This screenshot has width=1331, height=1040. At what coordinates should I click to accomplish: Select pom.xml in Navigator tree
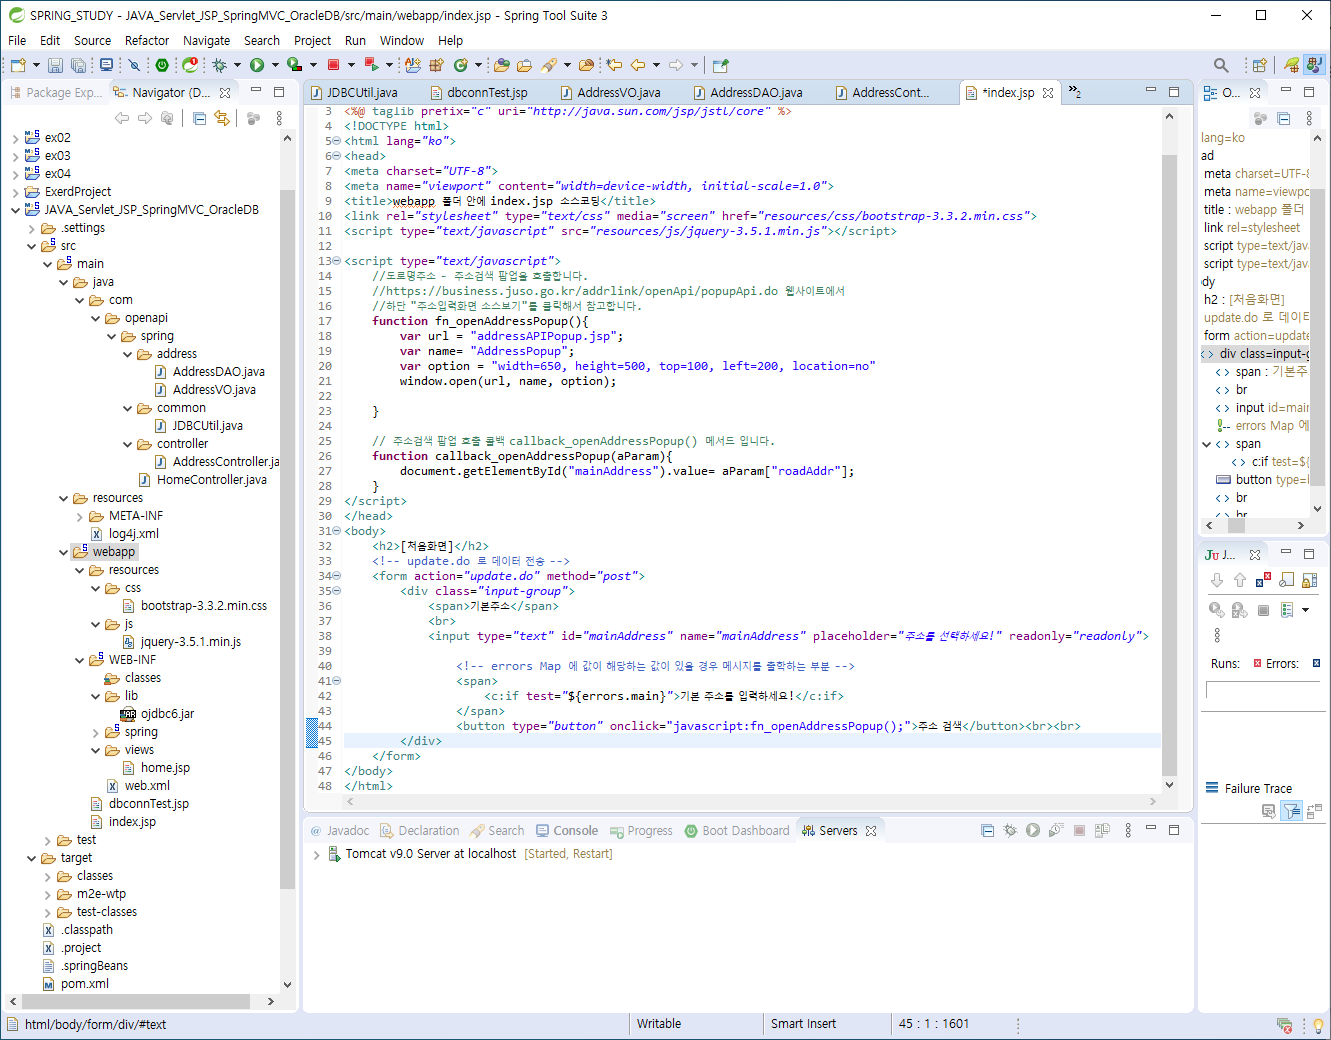pos(75,984)
